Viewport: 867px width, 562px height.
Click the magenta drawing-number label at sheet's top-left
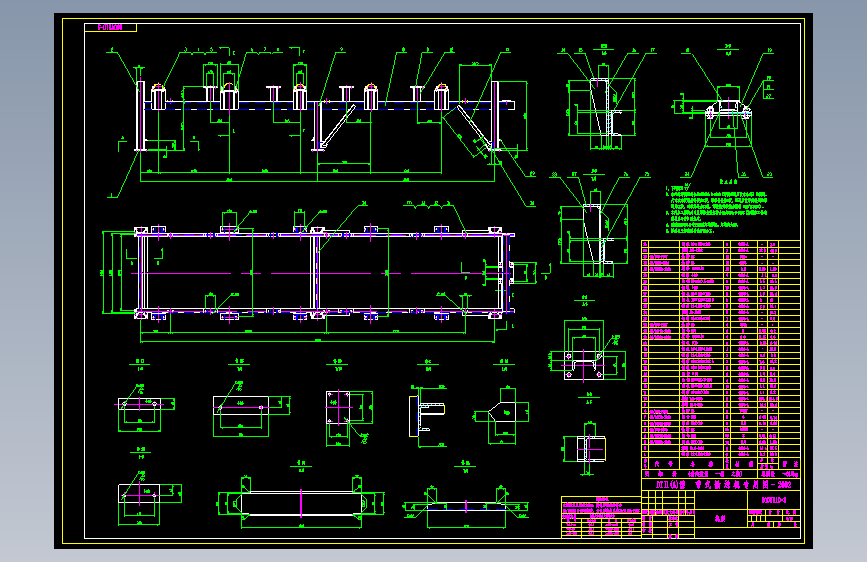coord(110,27)
